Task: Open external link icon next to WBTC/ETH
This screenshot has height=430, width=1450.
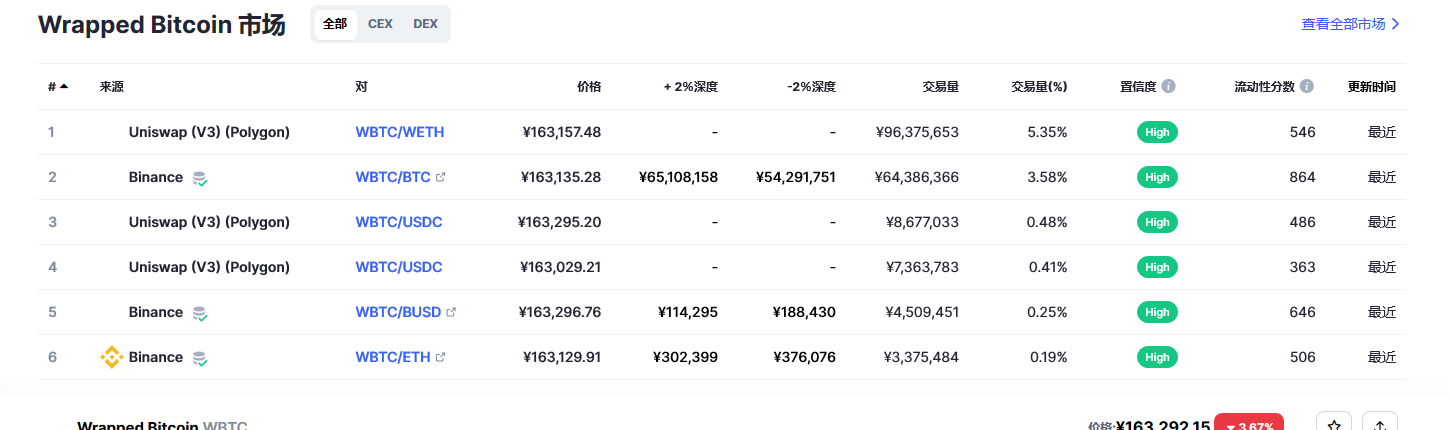Action: coord(441,357)
